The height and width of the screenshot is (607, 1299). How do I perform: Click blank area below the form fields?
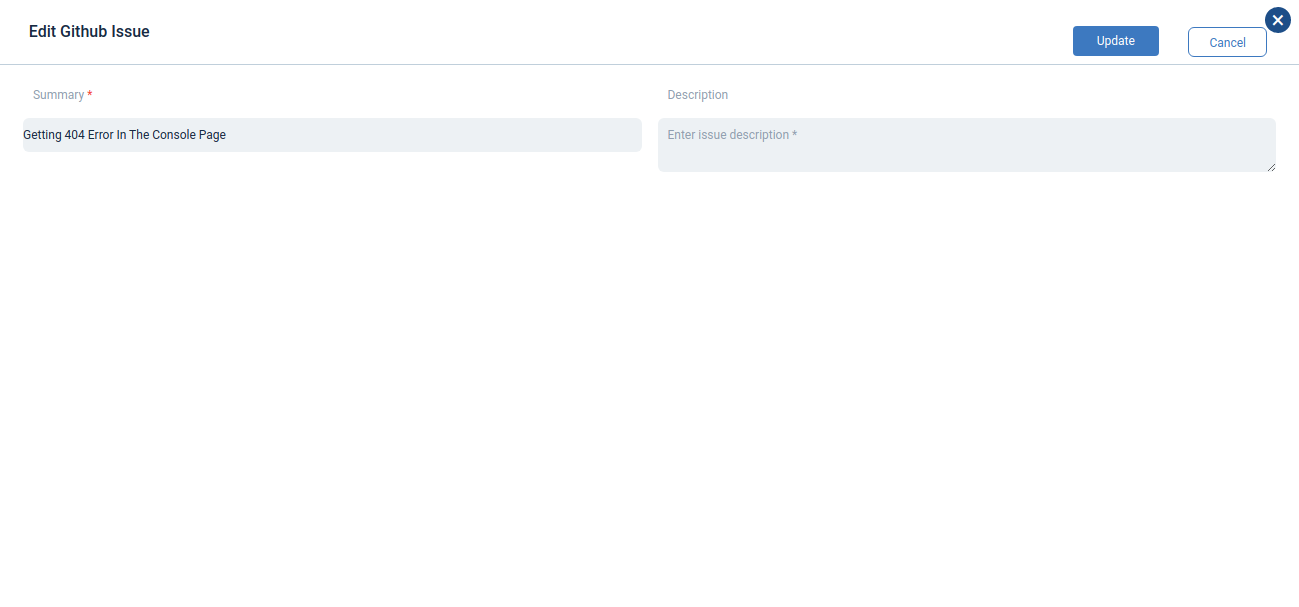[x=650, y=400]
